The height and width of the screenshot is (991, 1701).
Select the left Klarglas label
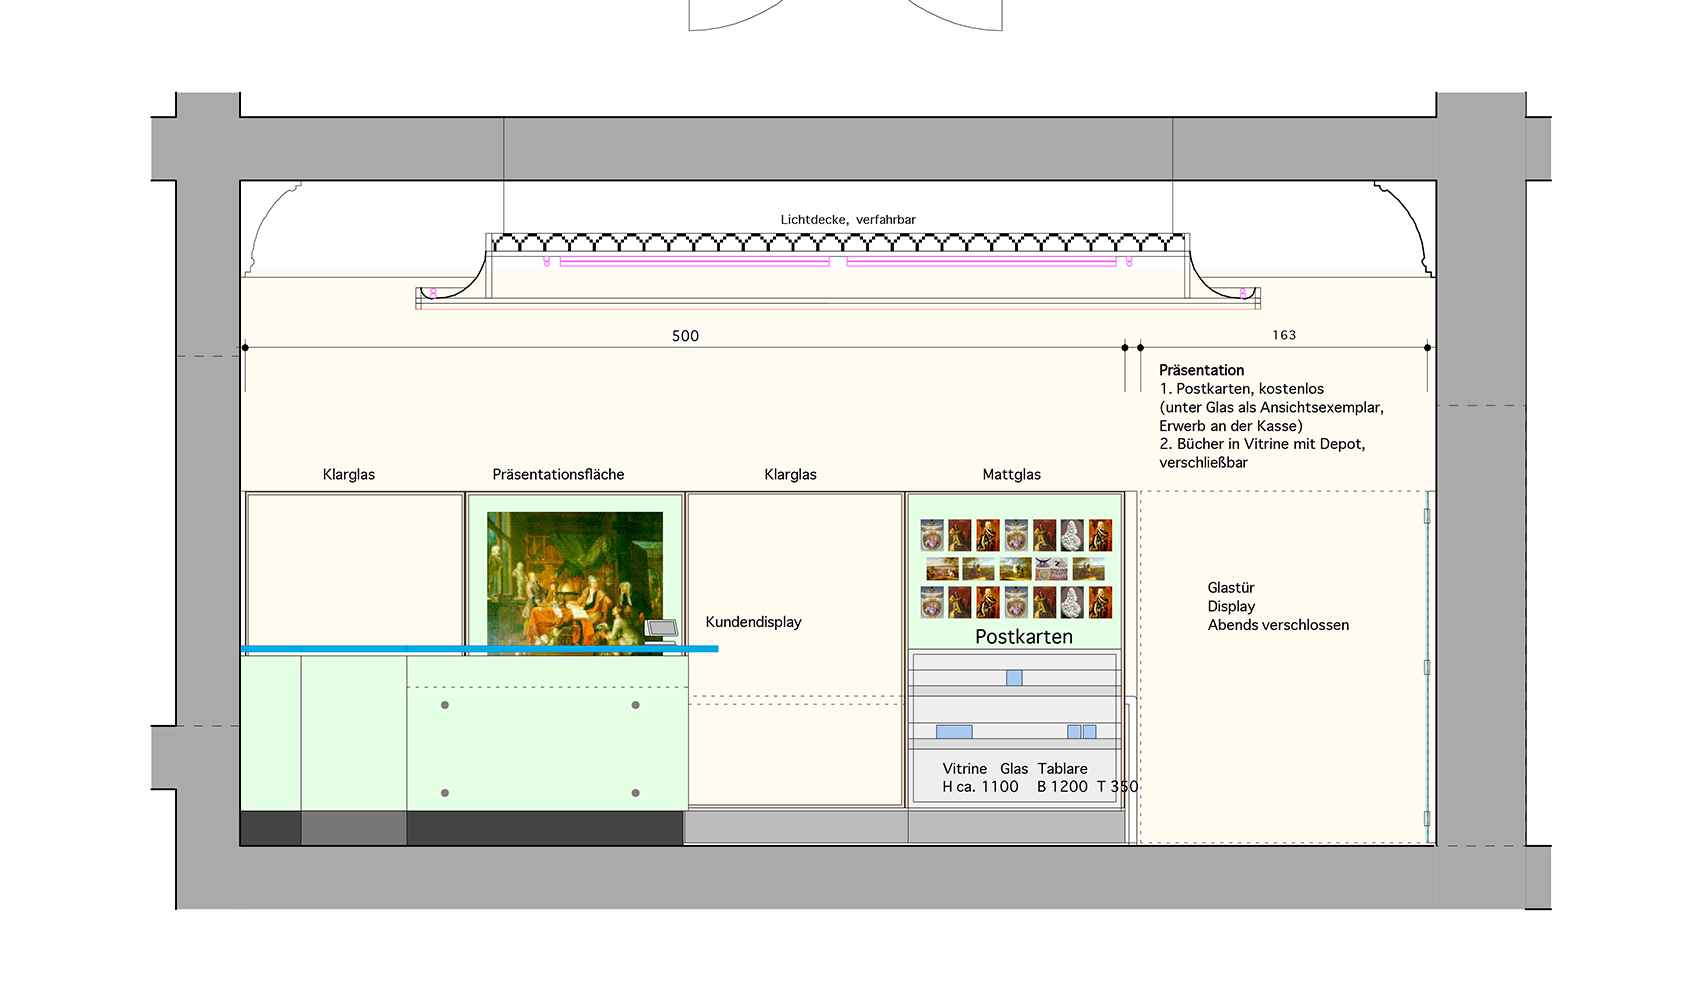349,475
